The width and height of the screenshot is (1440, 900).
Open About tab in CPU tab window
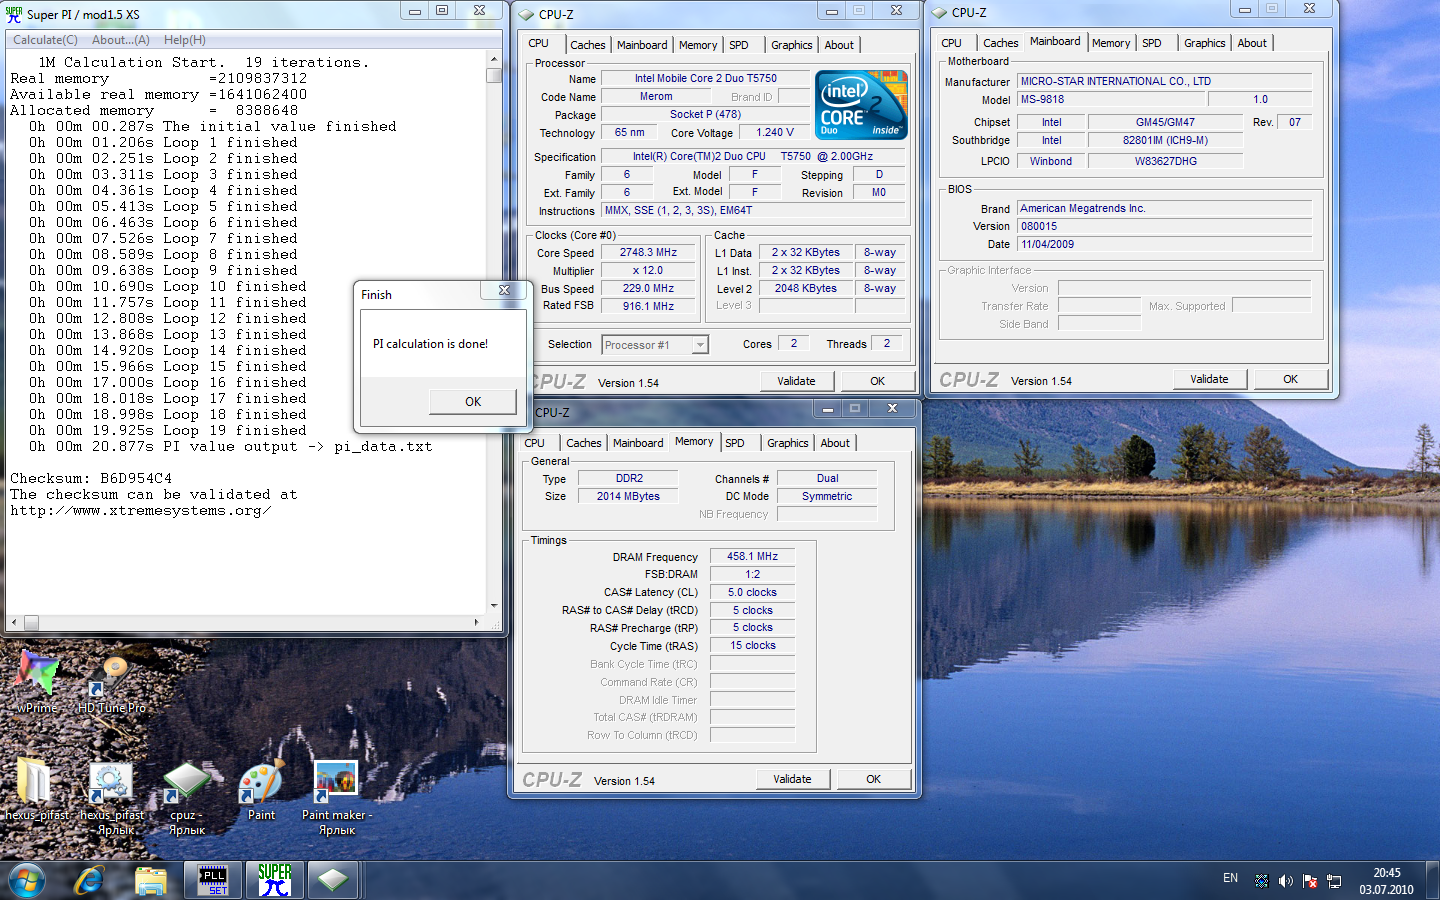(x=839, y=45)
